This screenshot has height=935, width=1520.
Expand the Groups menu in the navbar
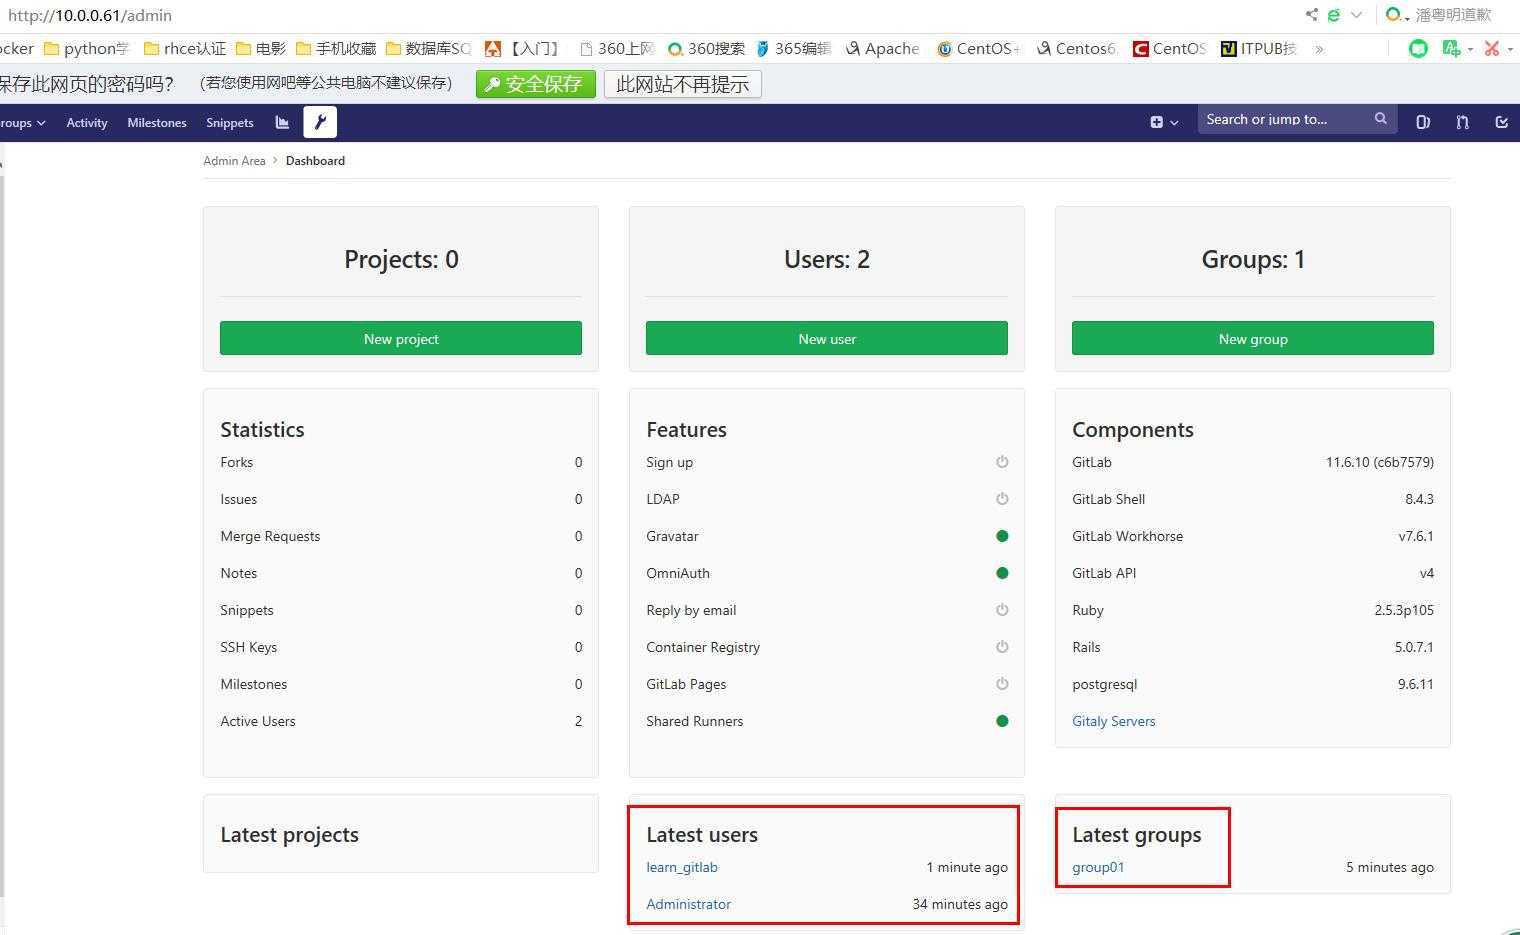point(23,122)
